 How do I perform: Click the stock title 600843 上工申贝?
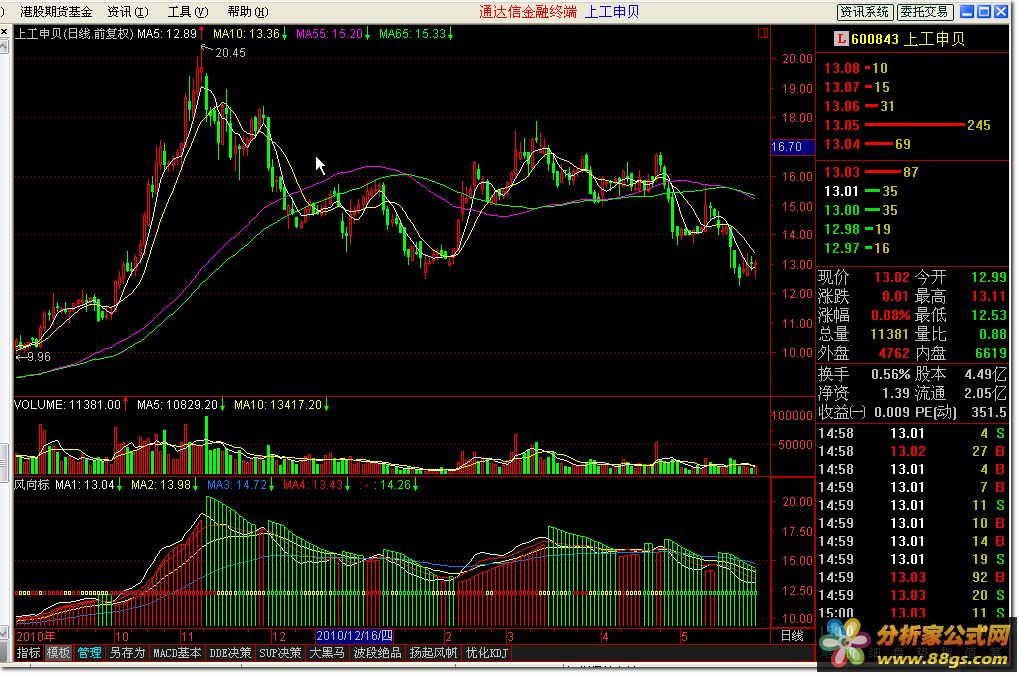pyautogui.click(x=907, y=39)
